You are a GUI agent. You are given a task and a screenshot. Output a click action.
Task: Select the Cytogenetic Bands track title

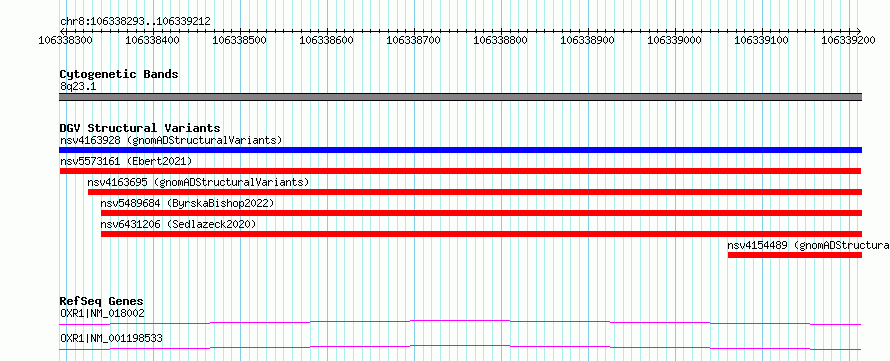[x=119, y=74]
